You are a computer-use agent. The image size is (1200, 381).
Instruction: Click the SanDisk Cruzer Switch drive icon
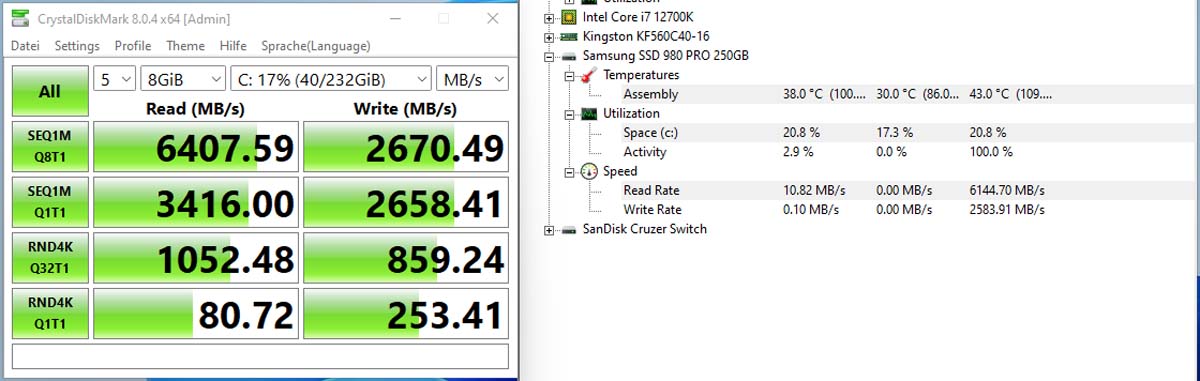(568, 229)
